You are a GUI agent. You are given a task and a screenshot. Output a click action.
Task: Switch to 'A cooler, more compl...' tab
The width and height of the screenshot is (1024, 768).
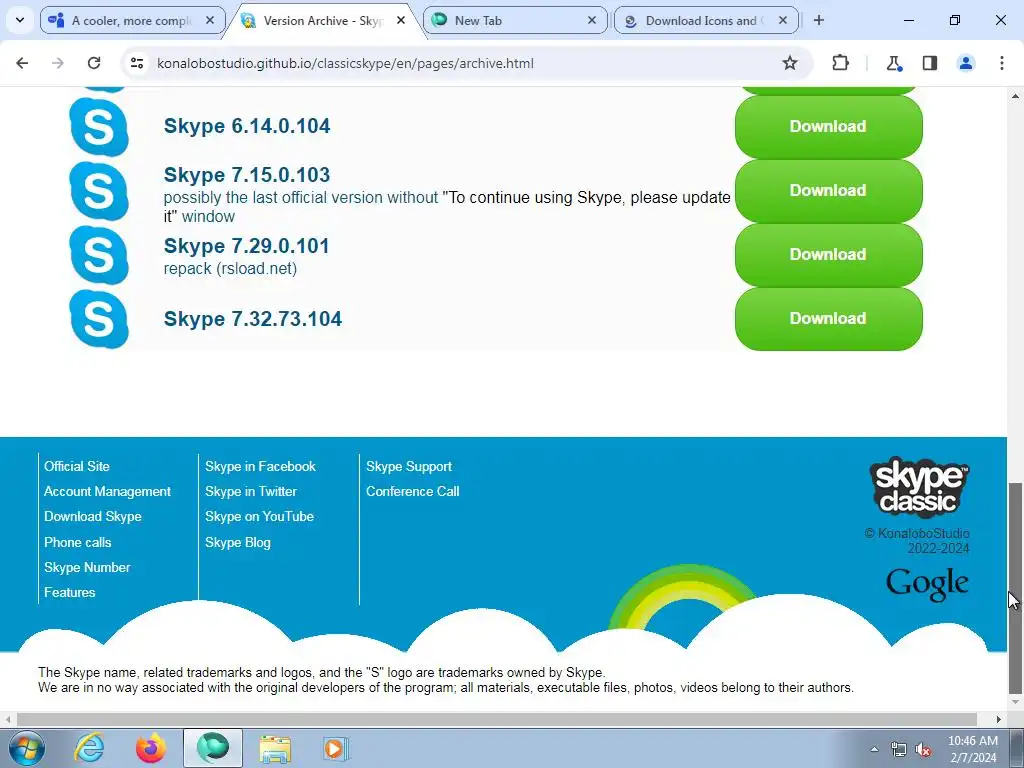click(x=133, y=21)
